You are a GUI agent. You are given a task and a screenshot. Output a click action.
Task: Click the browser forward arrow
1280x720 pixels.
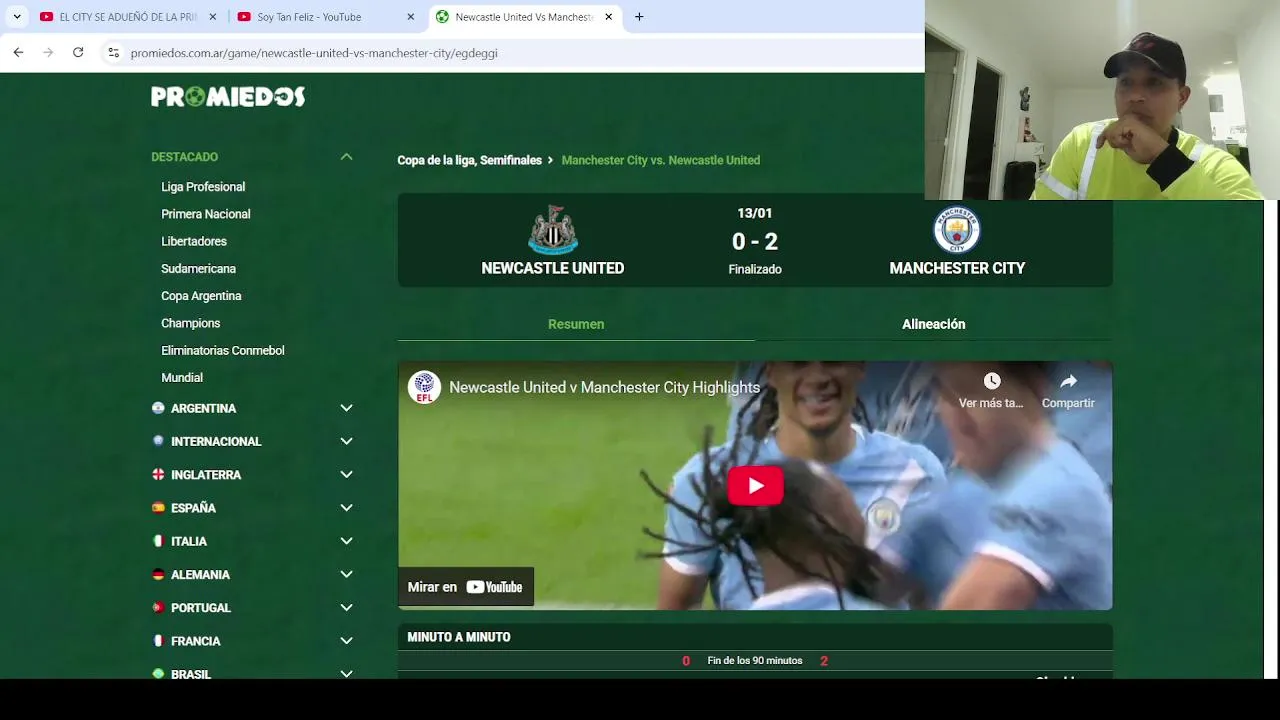tap(48, 52)
